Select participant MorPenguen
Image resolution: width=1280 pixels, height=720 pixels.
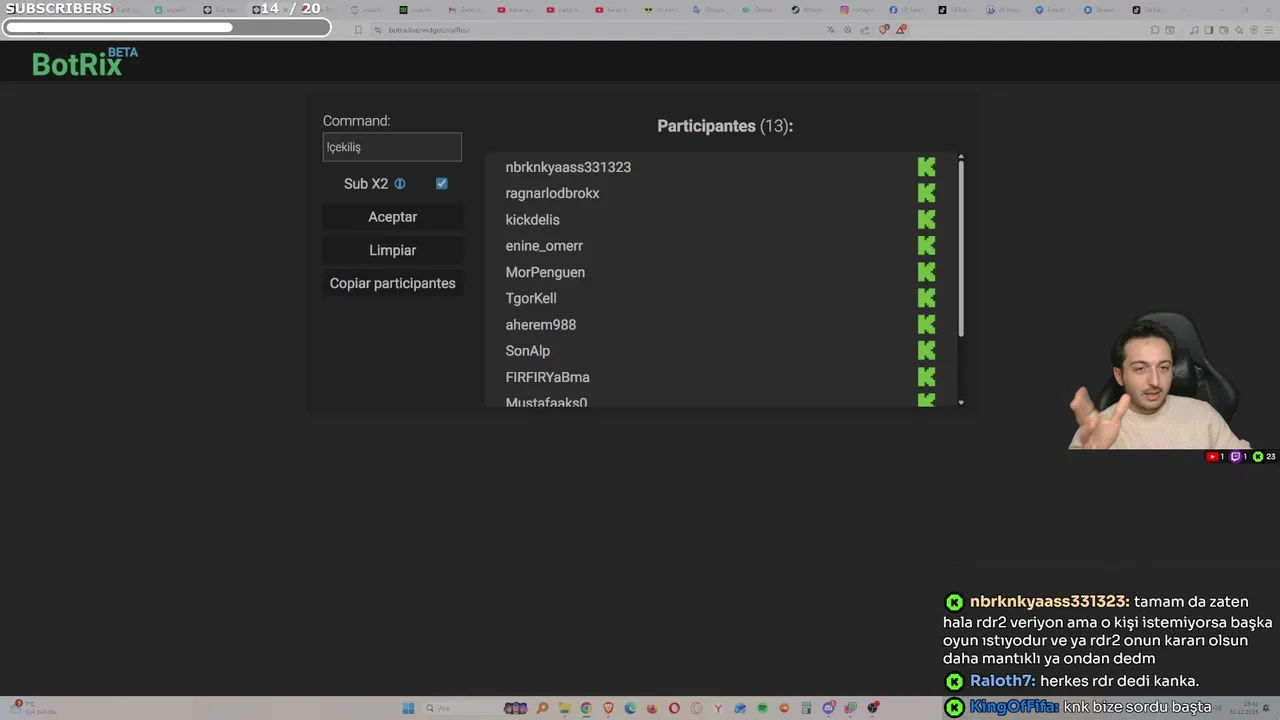pyautogui.click(x=545, y=272)
